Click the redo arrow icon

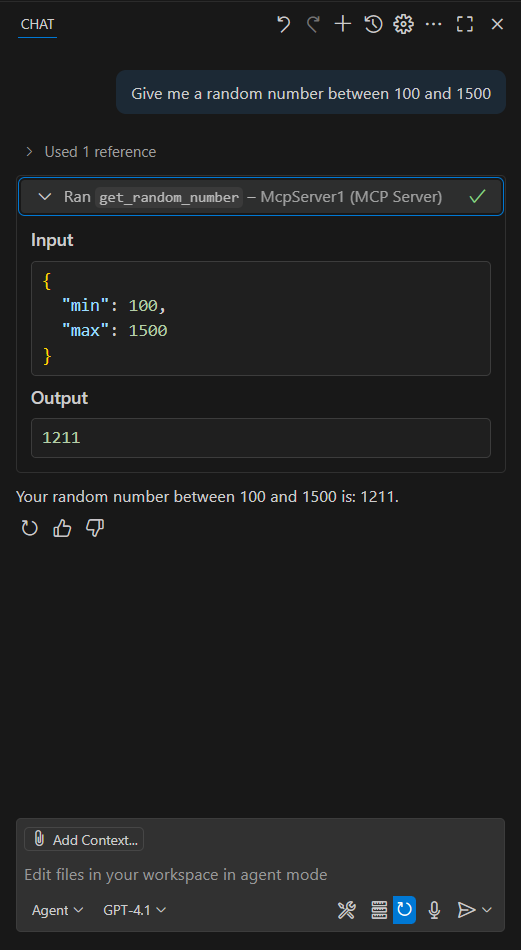(x=313, y=24)
